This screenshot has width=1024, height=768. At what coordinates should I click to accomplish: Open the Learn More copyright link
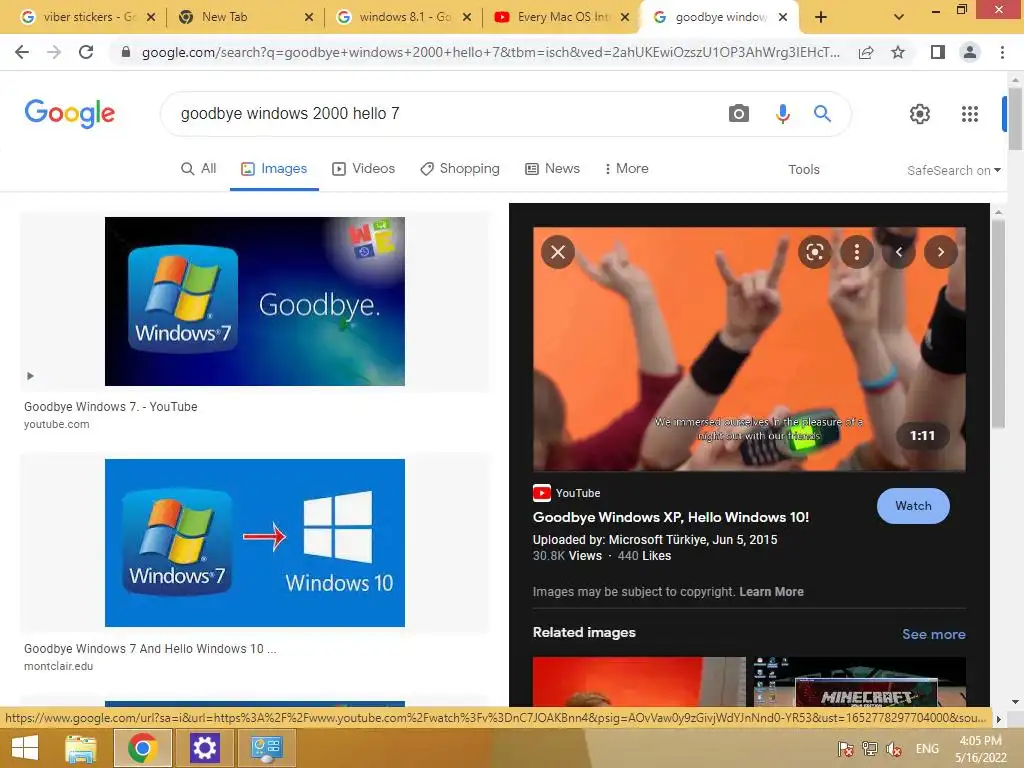[771, 592]
